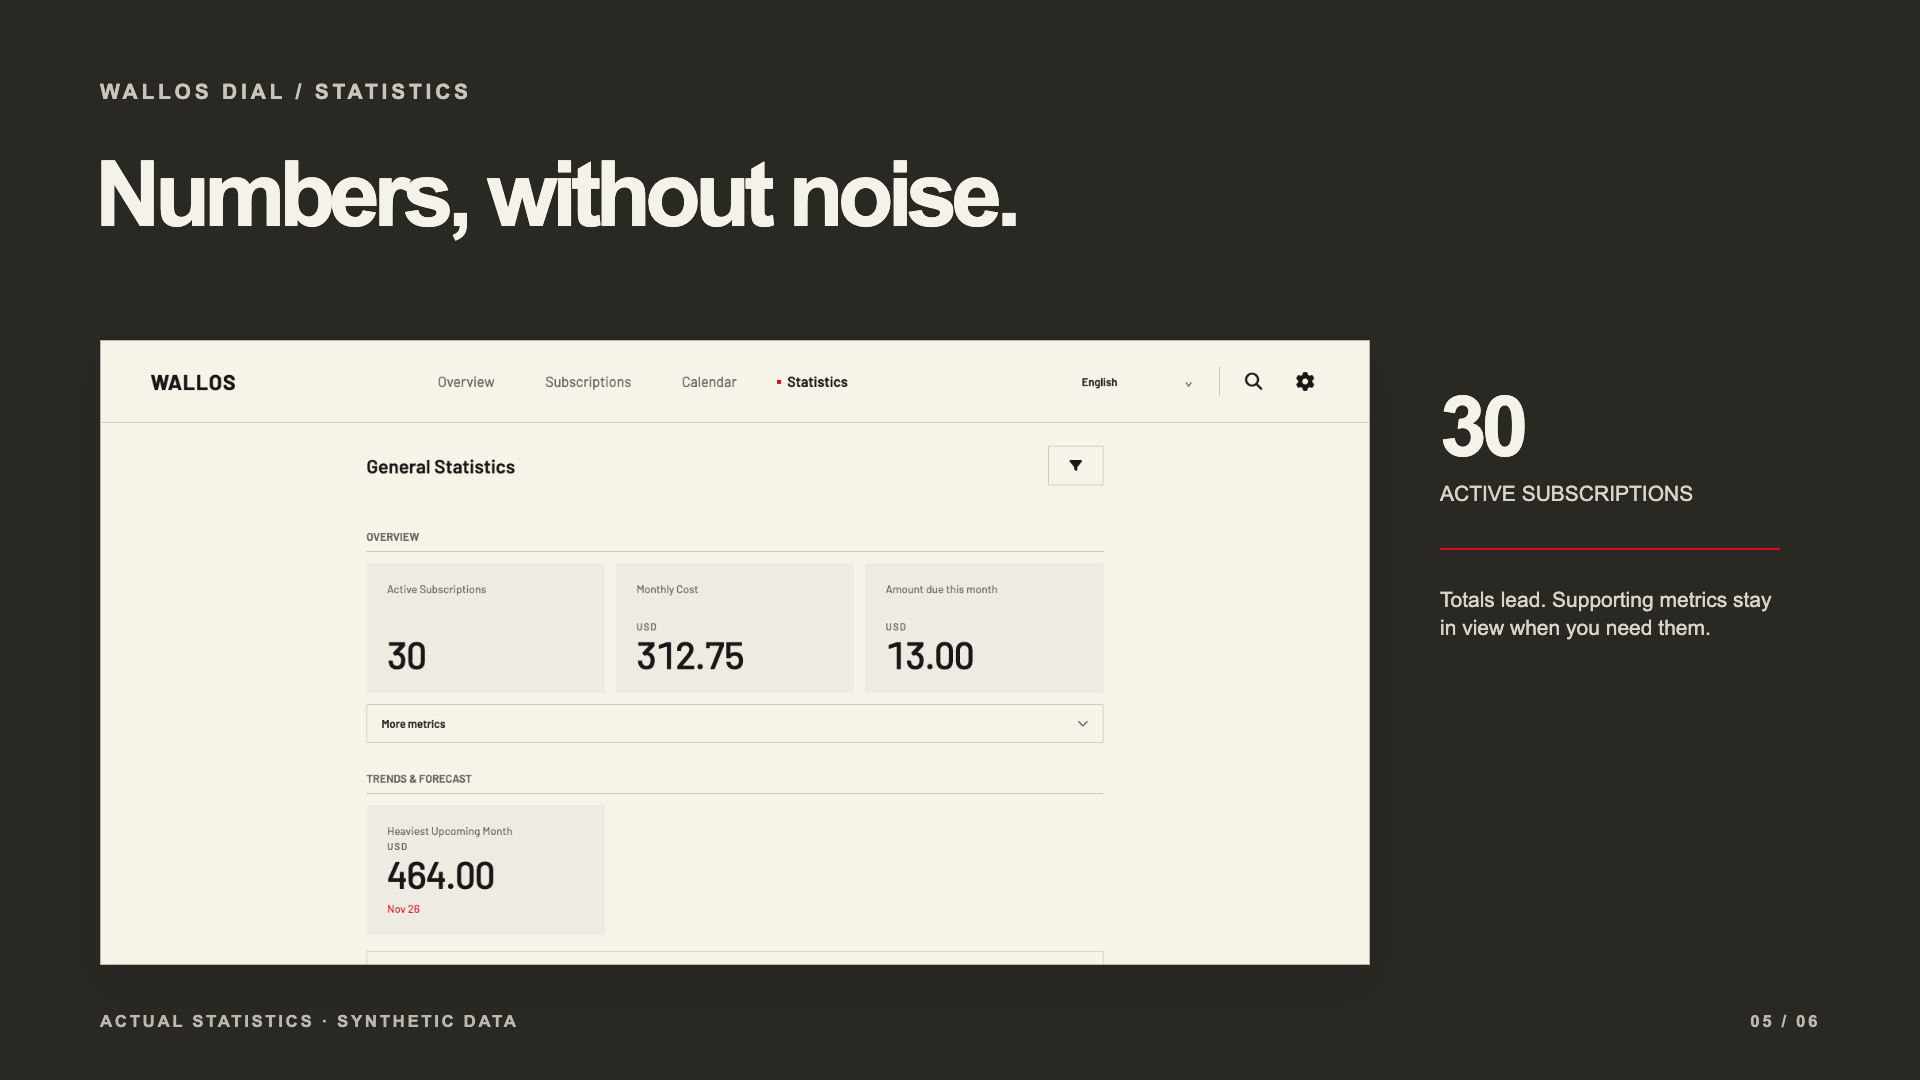1920x1080 pixels.
Task: Click the WALLOS logo
Action: pos(193,382)
